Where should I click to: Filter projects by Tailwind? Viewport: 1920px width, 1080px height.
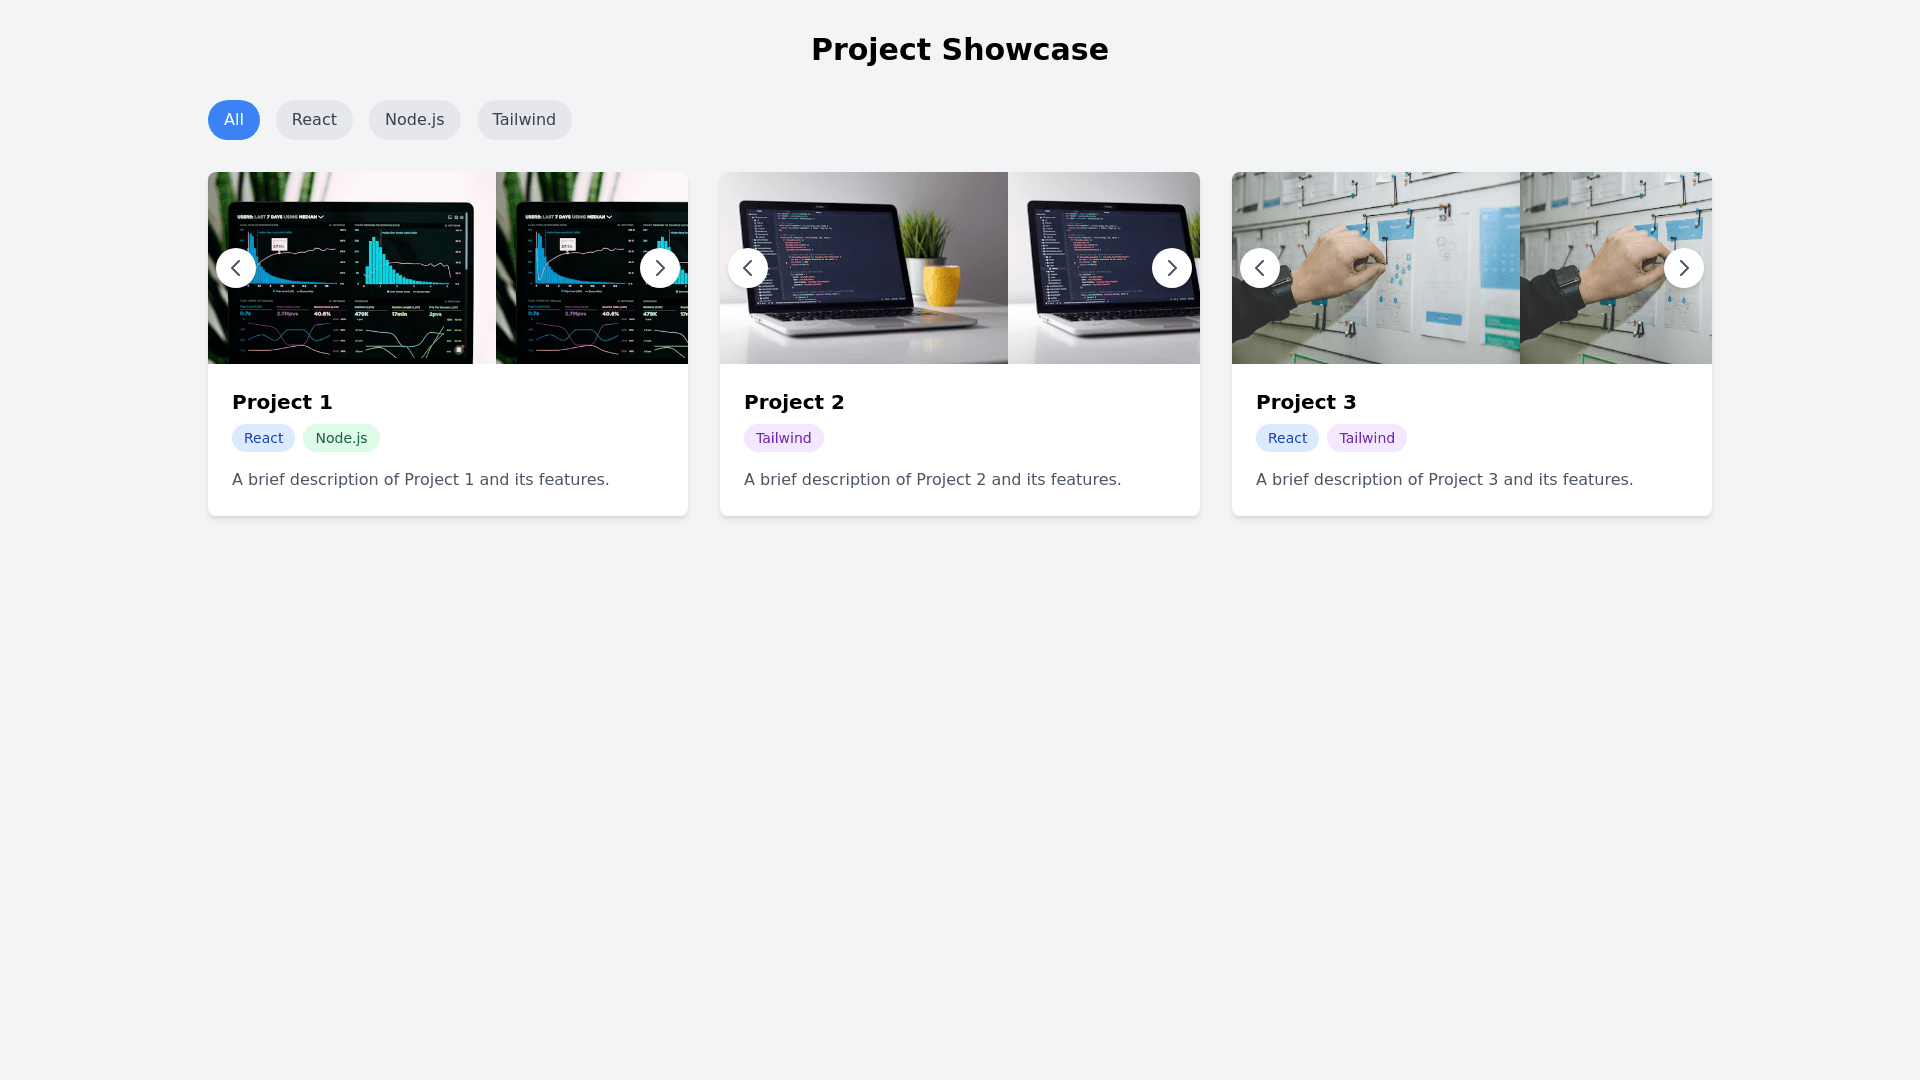click(x=524, y=120)
